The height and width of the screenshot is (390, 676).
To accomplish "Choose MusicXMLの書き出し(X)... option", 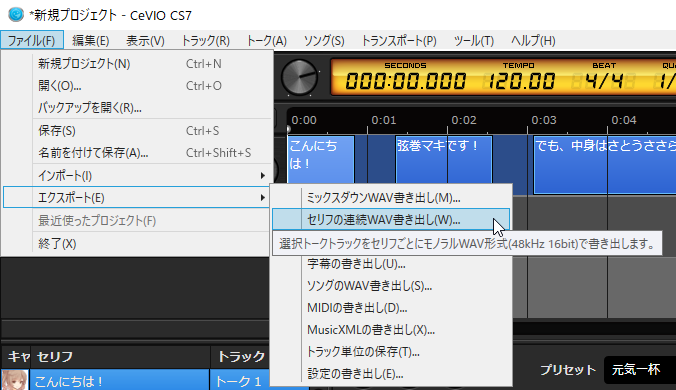I will tap(391, 330).
